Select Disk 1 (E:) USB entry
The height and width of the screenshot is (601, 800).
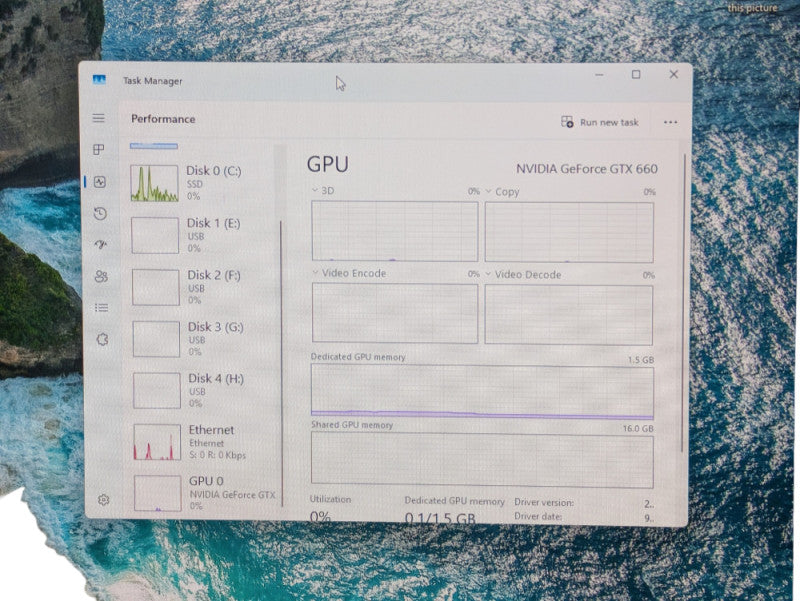pyautogui.click(x=202, y=235)
